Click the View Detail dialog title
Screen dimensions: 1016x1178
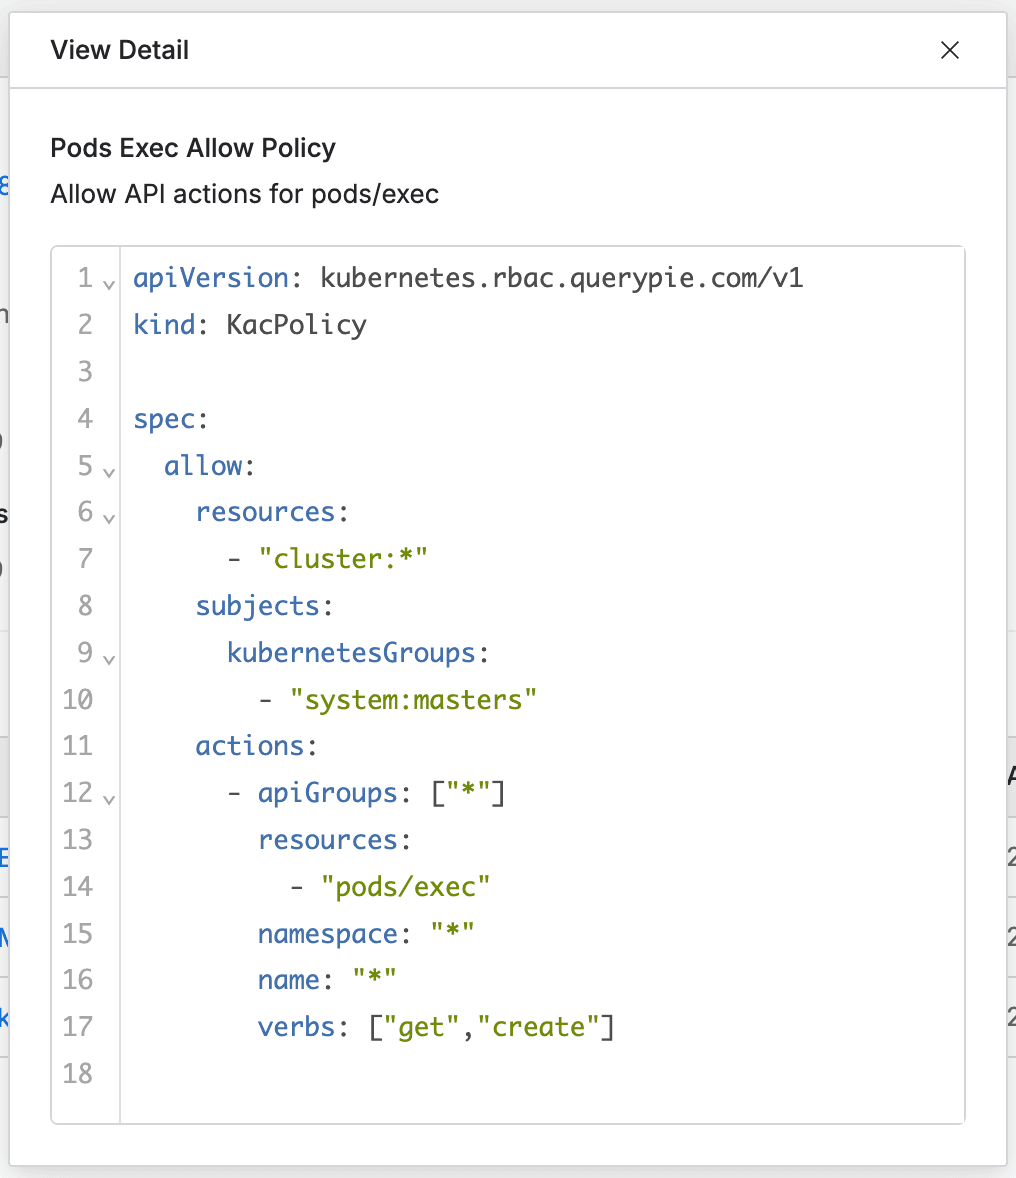click(119, 50)
